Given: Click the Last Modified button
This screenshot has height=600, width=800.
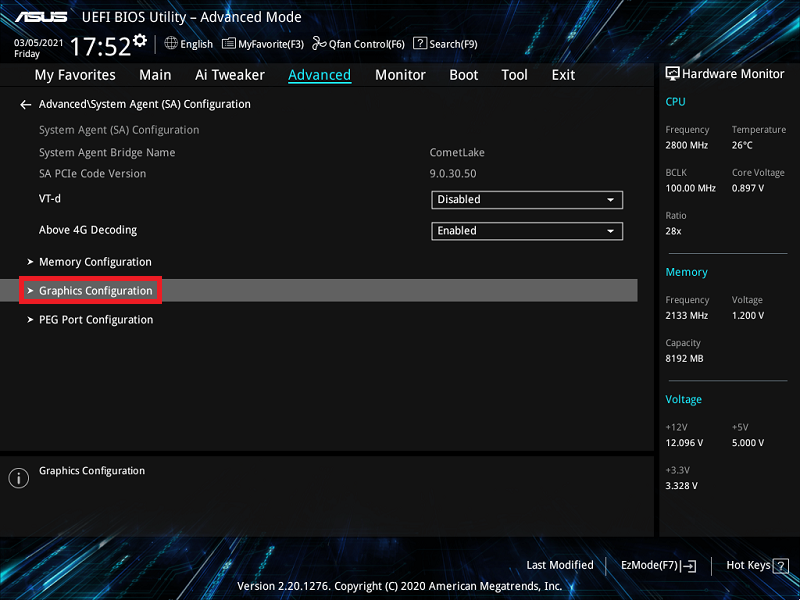Looking at the screenshot, I should pos(559,565).
